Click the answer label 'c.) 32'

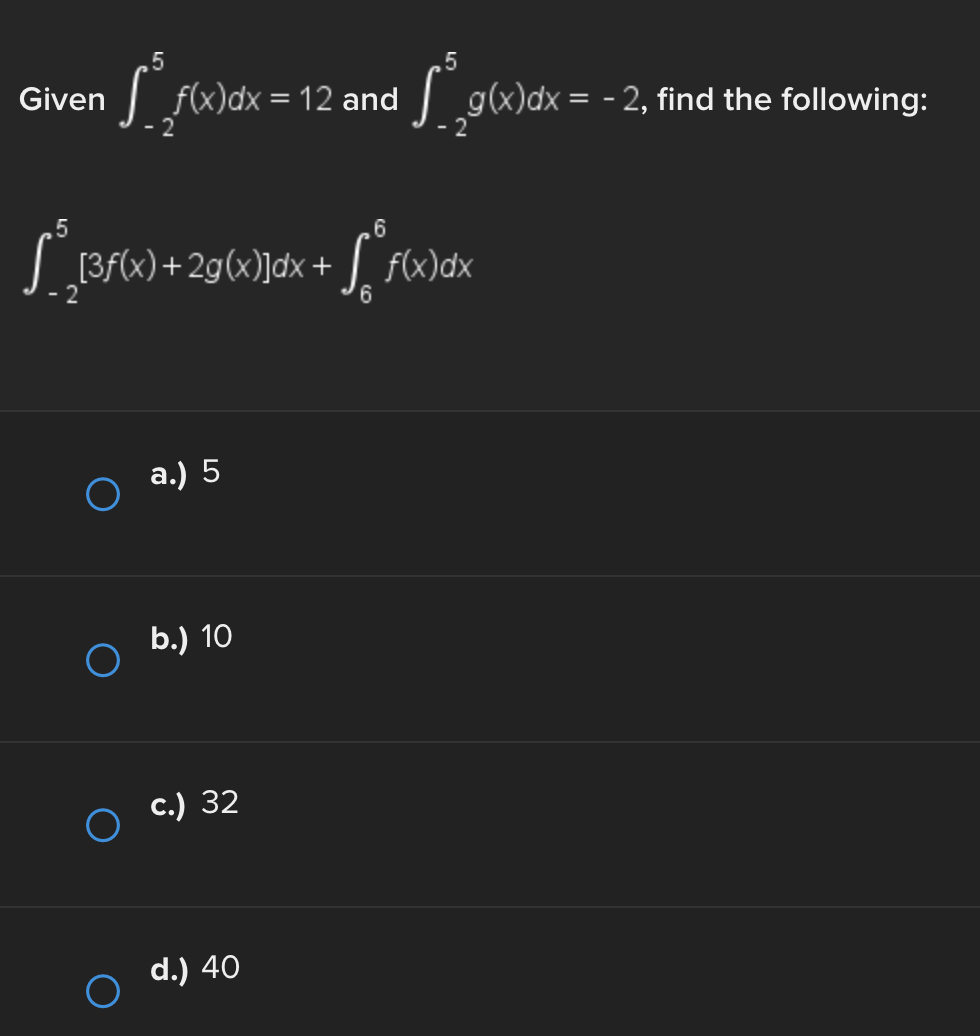coord(195,803)
